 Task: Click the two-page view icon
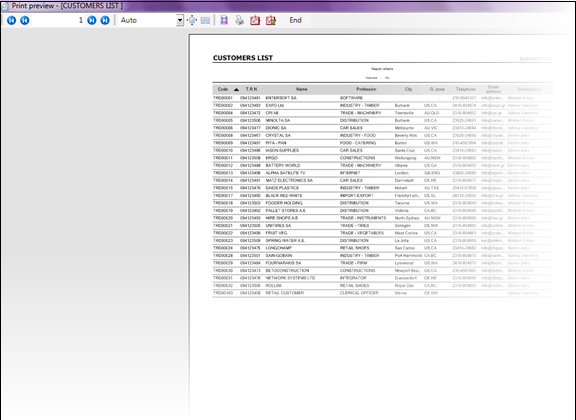tap(205, 21)
